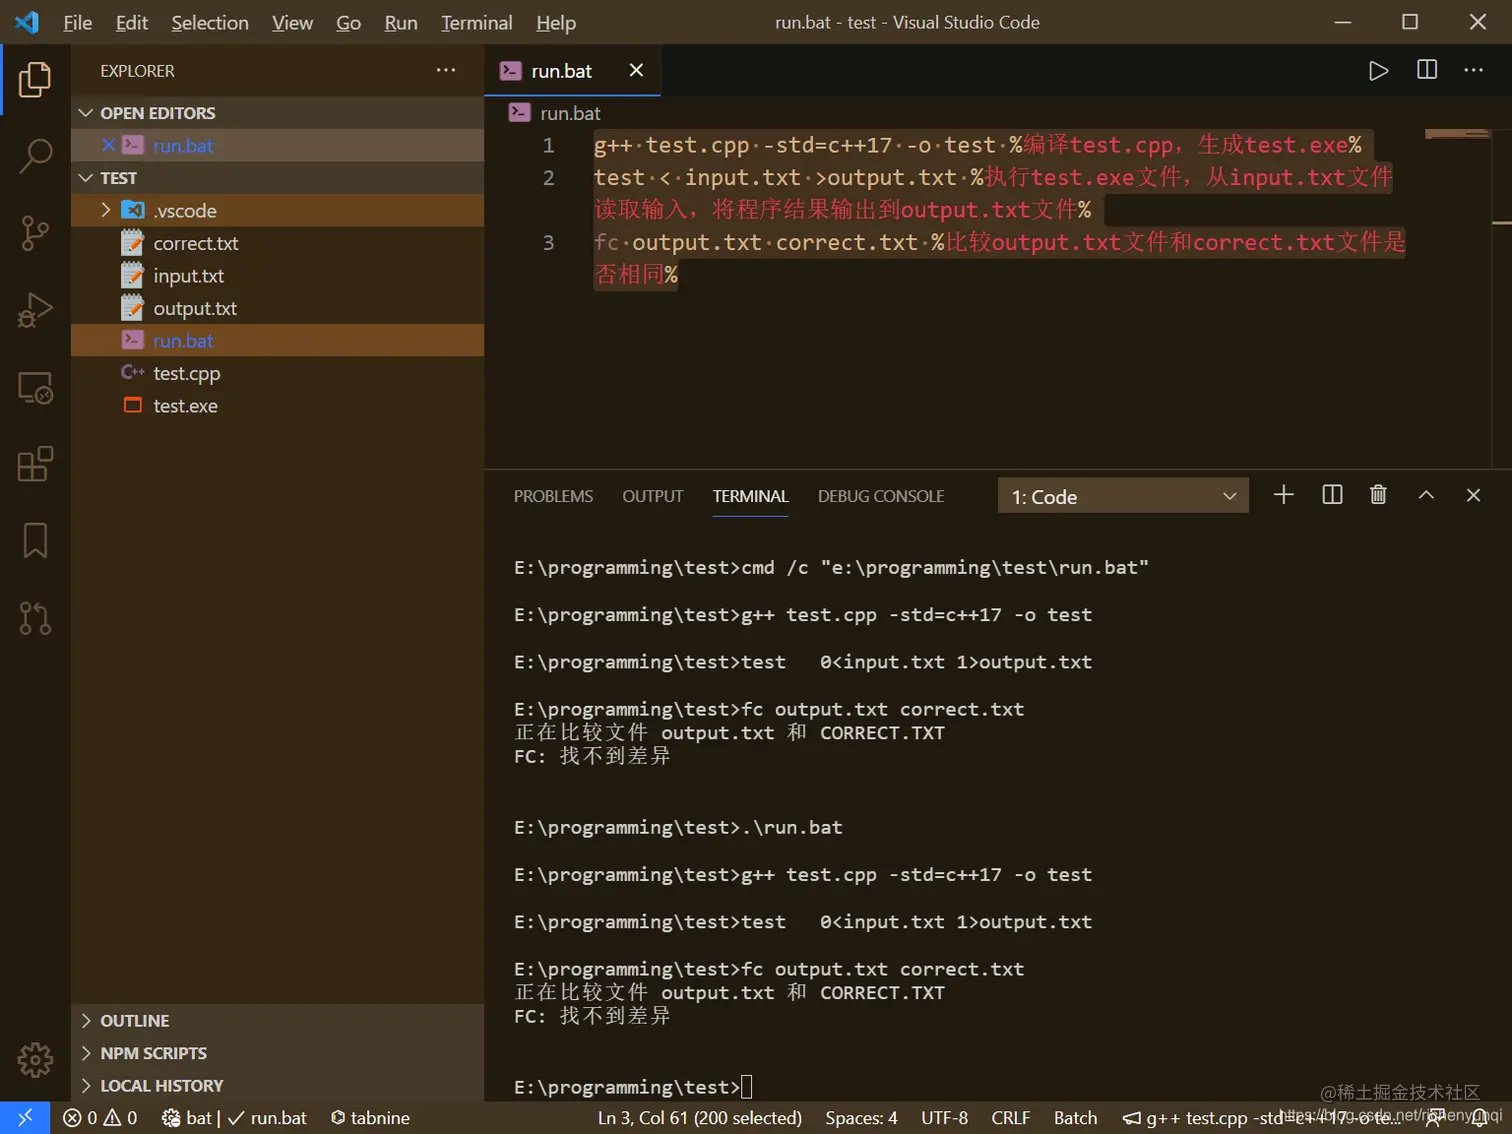1512x1134 pixels.
Task: Click the bat | run.bat status item
Action: (x=235, y=1118)
